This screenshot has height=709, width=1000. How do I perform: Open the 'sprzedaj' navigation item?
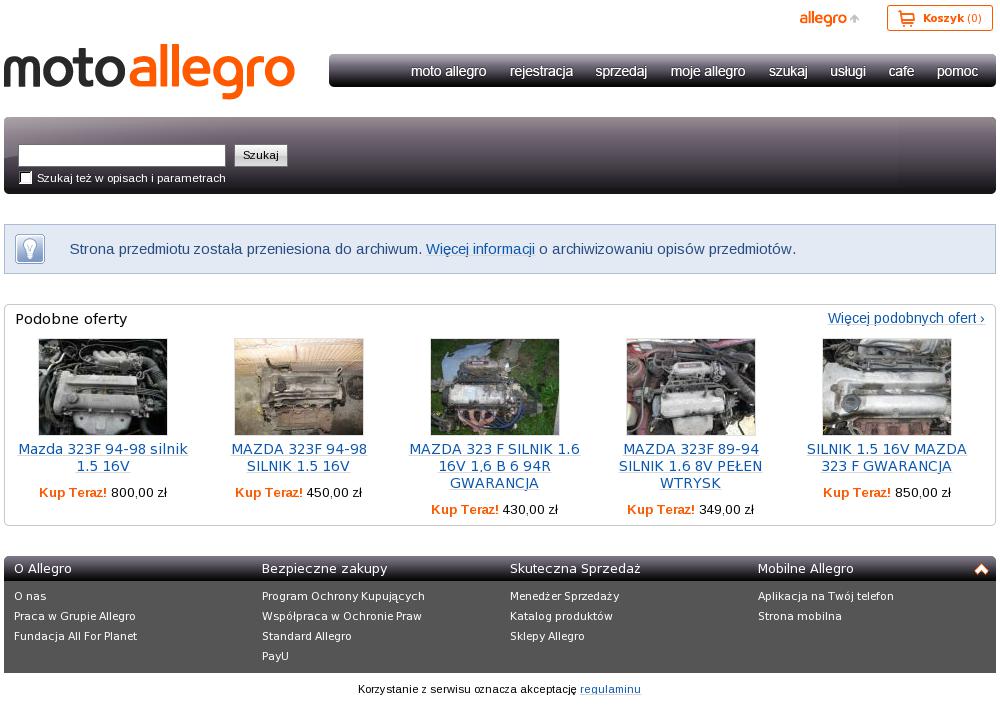pyautogui.click(x=621, y=71)
